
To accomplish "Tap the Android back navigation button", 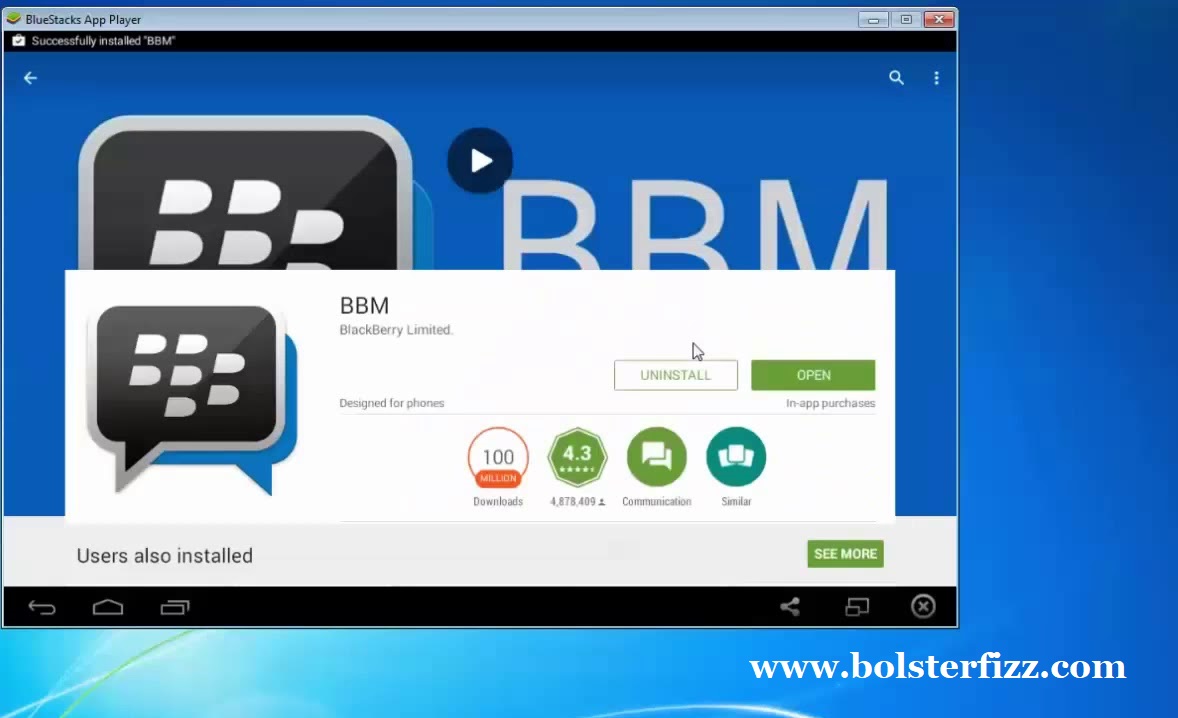I will [x=42, y=607].
